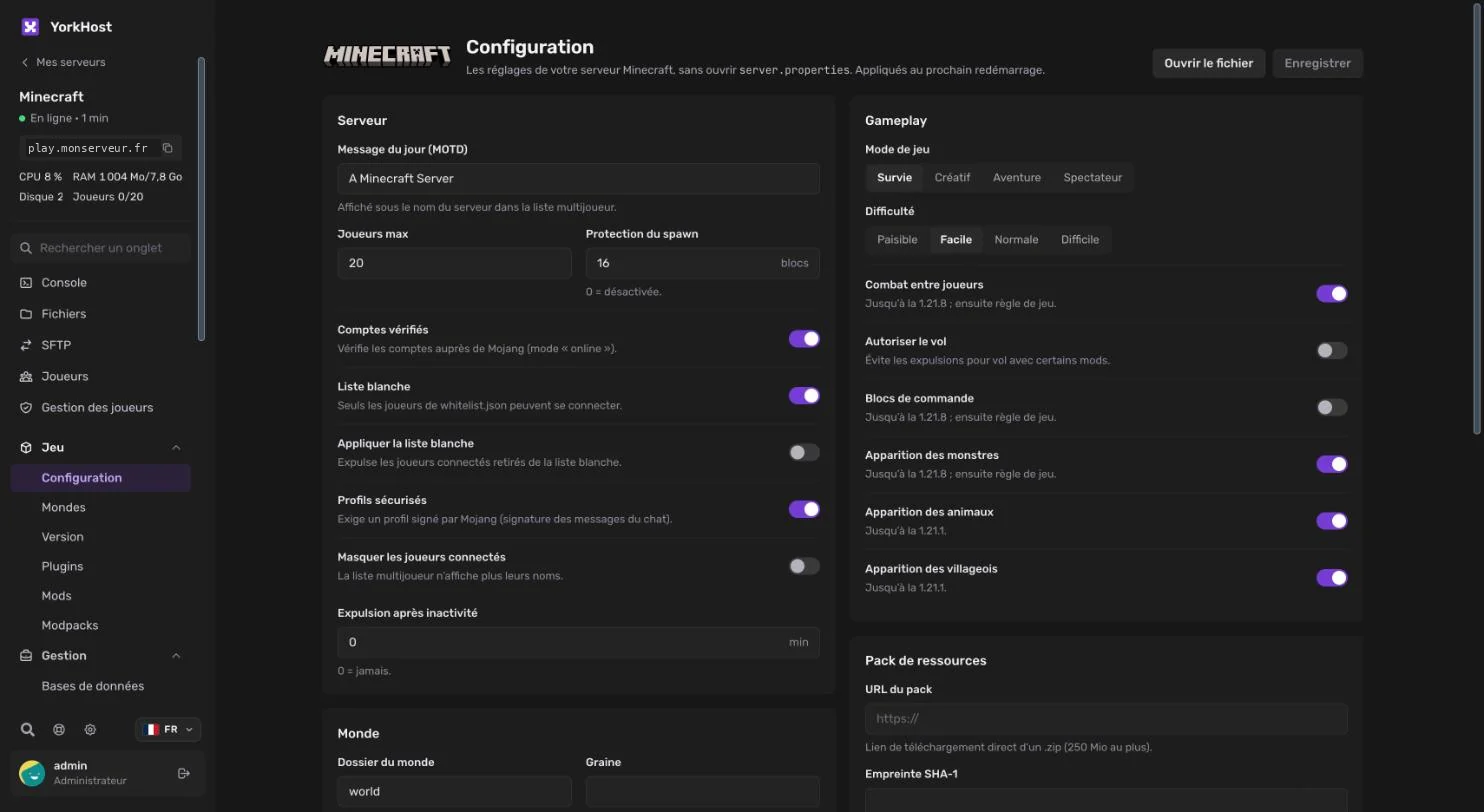Click the URL du pack input field
This screenshot has height=812, width=1484.
tap(1106, 719)
